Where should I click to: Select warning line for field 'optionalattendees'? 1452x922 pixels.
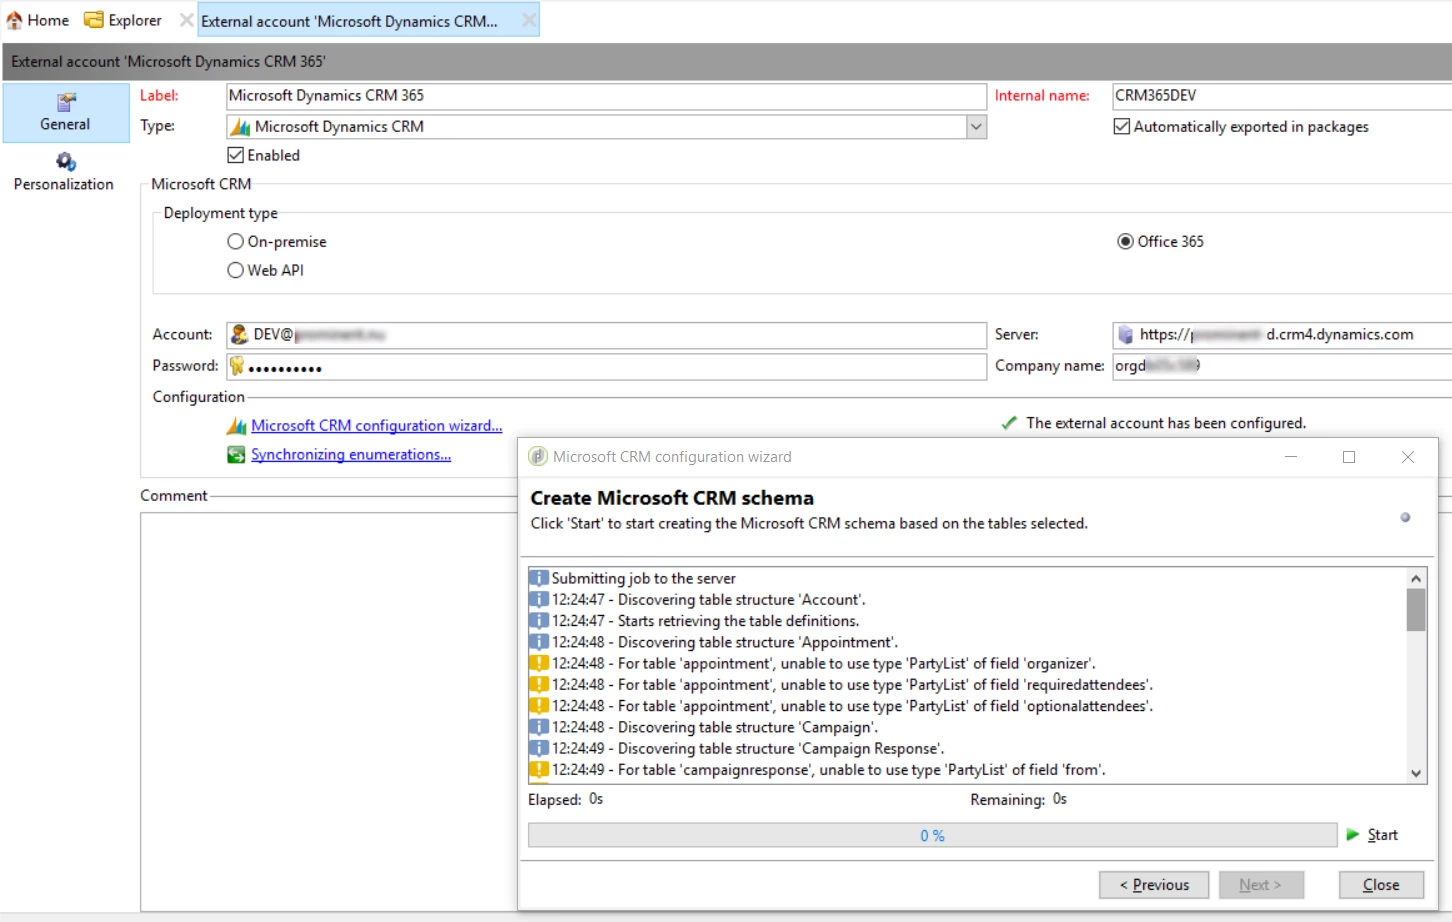853,706
